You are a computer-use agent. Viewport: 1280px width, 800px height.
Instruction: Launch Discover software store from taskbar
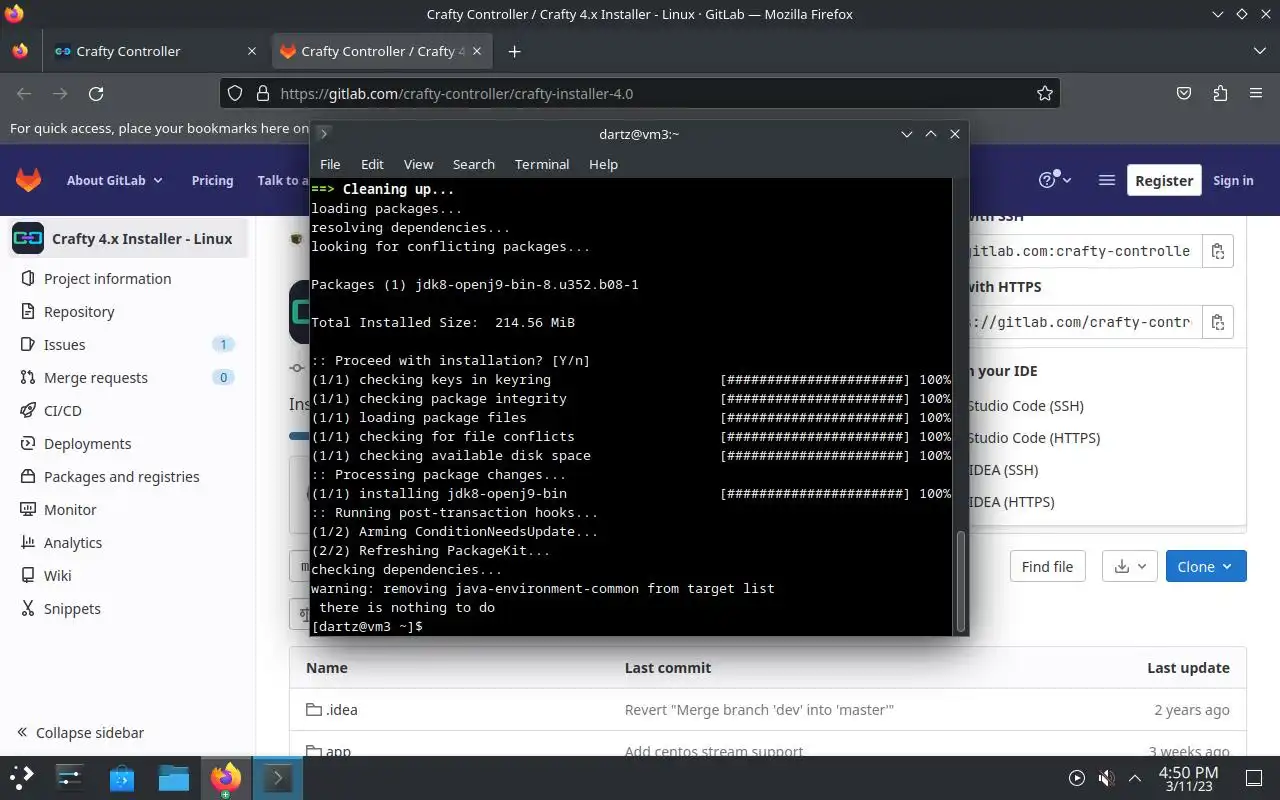pyautogui.click(x=122, y=777)
